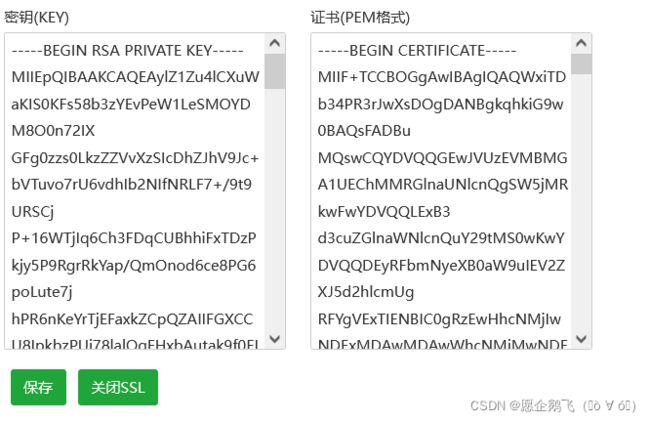Click the 0BAQsFADBu line in certificate box

coord(364,131)
